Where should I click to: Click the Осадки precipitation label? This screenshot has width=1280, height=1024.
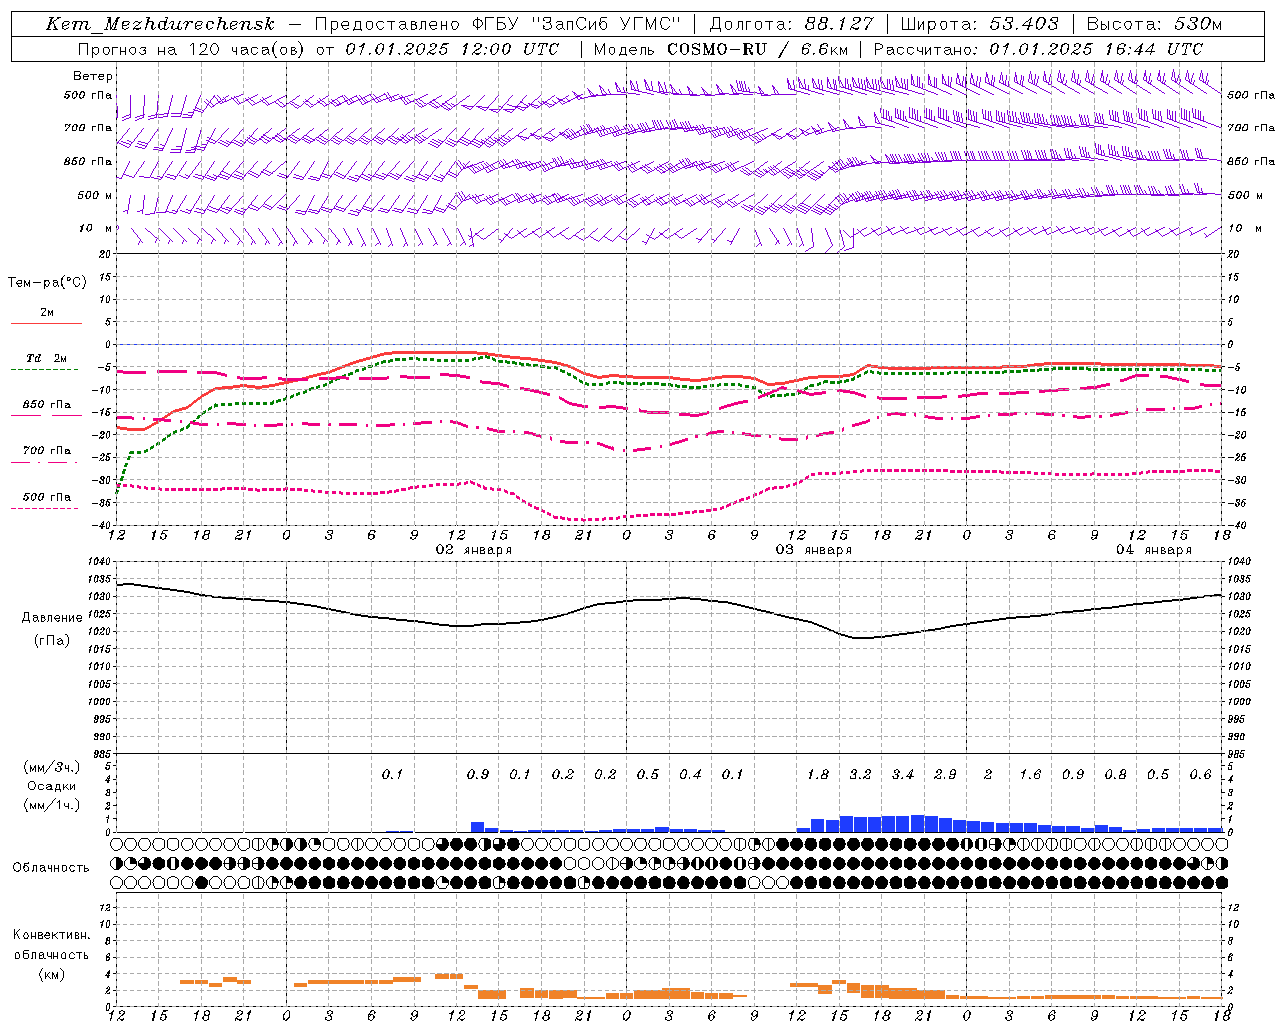(52, 786)
